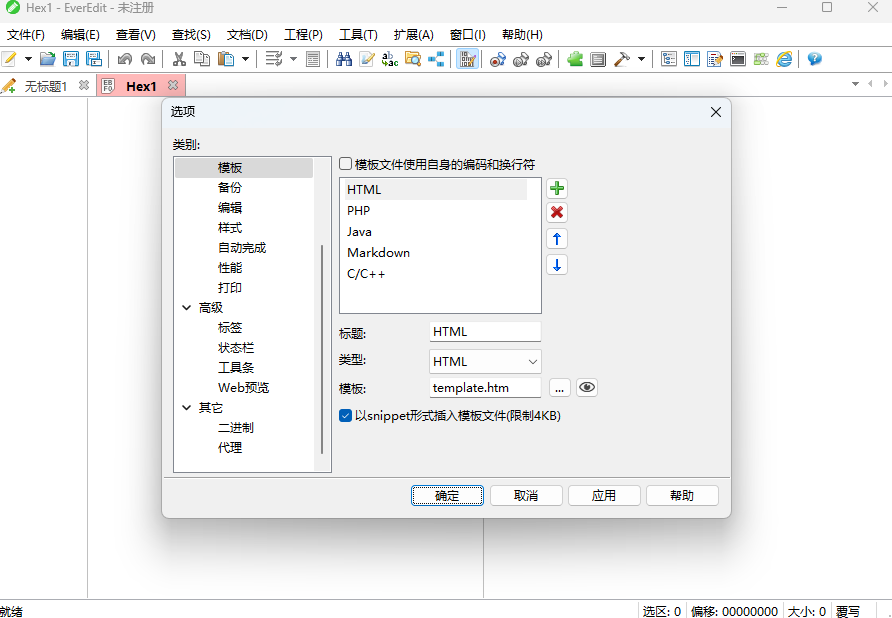Toggle hex editing mode icon
892x618 pixels.
[x=467, y=59]
